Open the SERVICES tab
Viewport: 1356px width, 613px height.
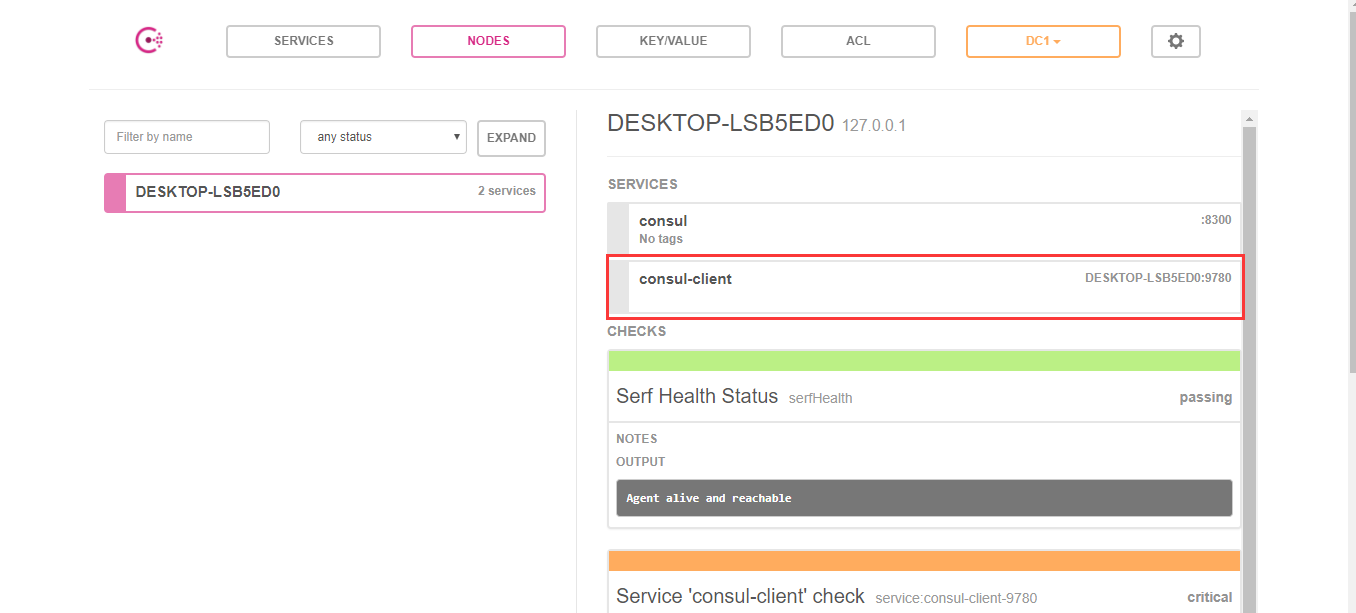click(x=304, y=41)
